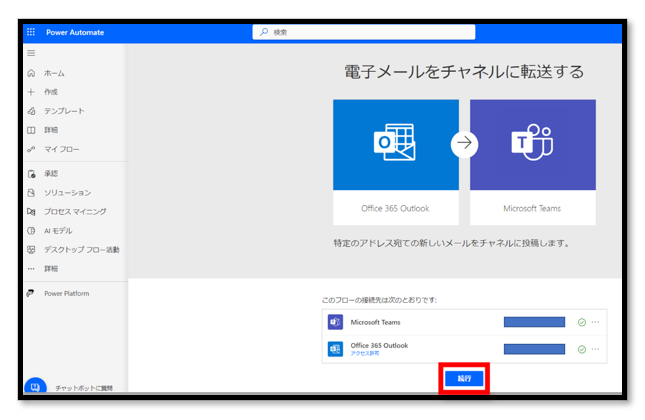The image size is (645, 420).
Task: Click the ソリューション icon
Action: click(31, 193)
